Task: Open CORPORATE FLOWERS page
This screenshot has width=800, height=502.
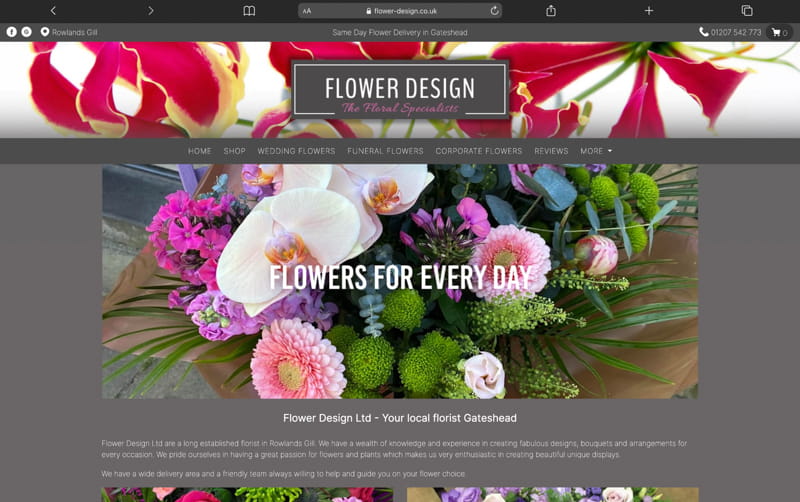Action: (x=479, y=151)
